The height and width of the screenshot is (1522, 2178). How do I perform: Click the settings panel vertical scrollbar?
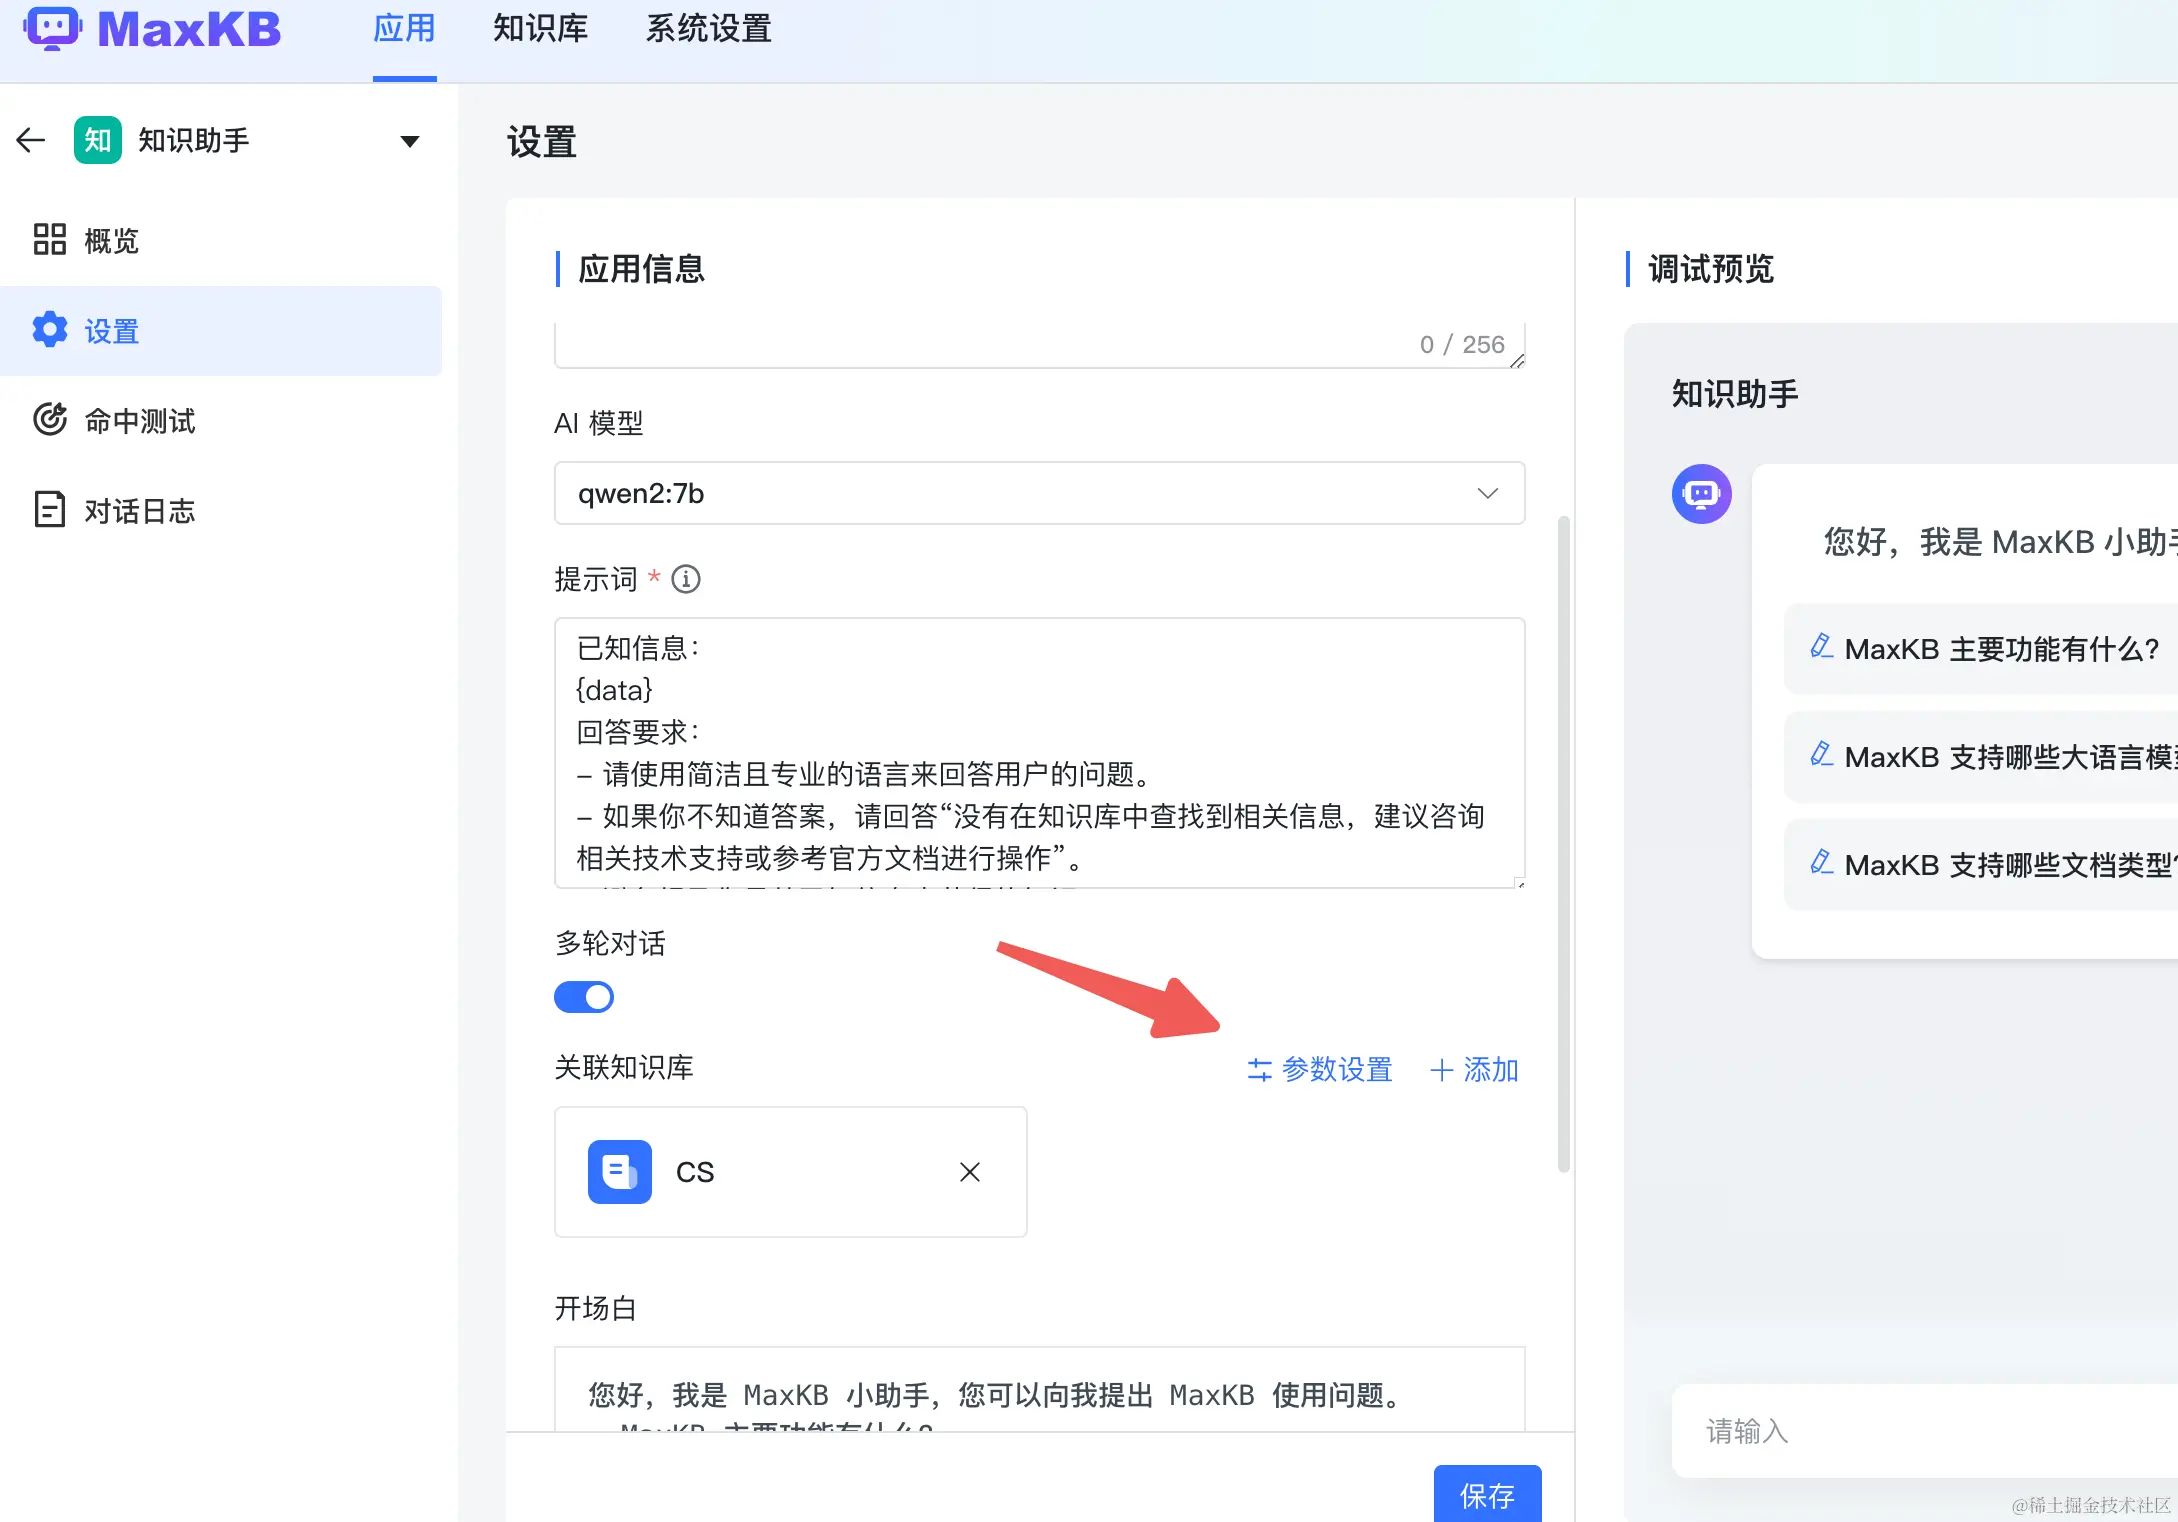(x=1563, y=843)
